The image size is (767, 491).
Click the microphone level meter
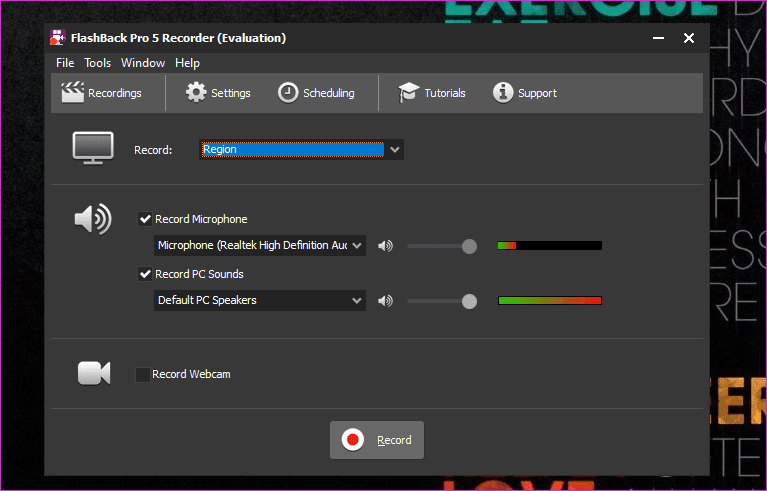[x=550, y=246]
